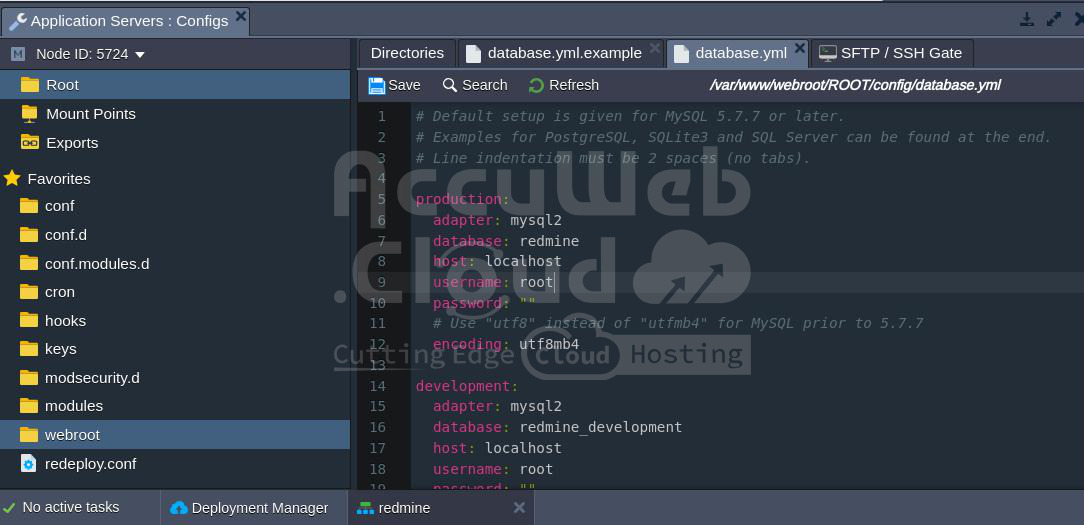Click the Search magnifier icon in editor toolbar
Viewport: 1084px width, 525px height.
pyautogui.click(x=450, y=85)
